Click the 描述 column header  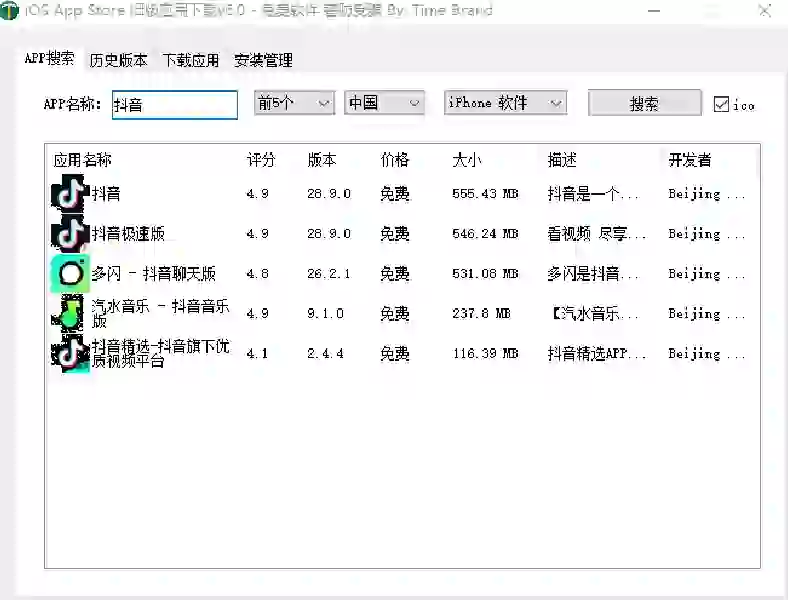click(562, 160)
